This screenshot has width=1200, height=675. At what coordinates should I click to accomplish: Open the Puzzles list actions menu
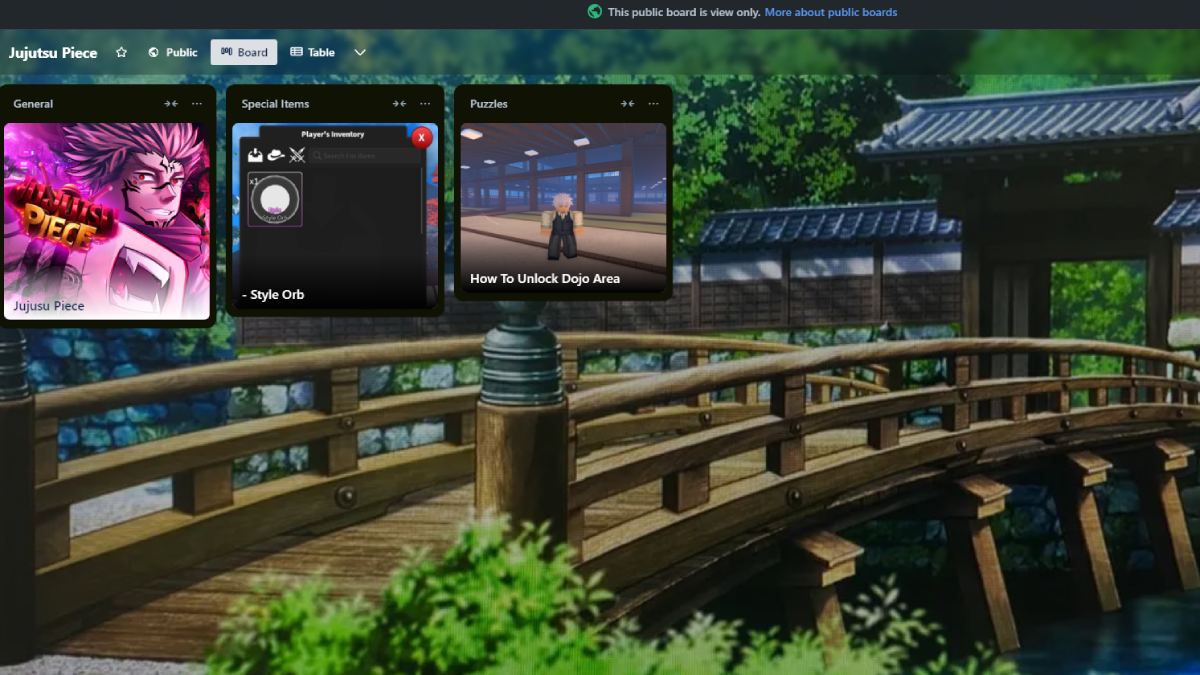coord(653,104)
